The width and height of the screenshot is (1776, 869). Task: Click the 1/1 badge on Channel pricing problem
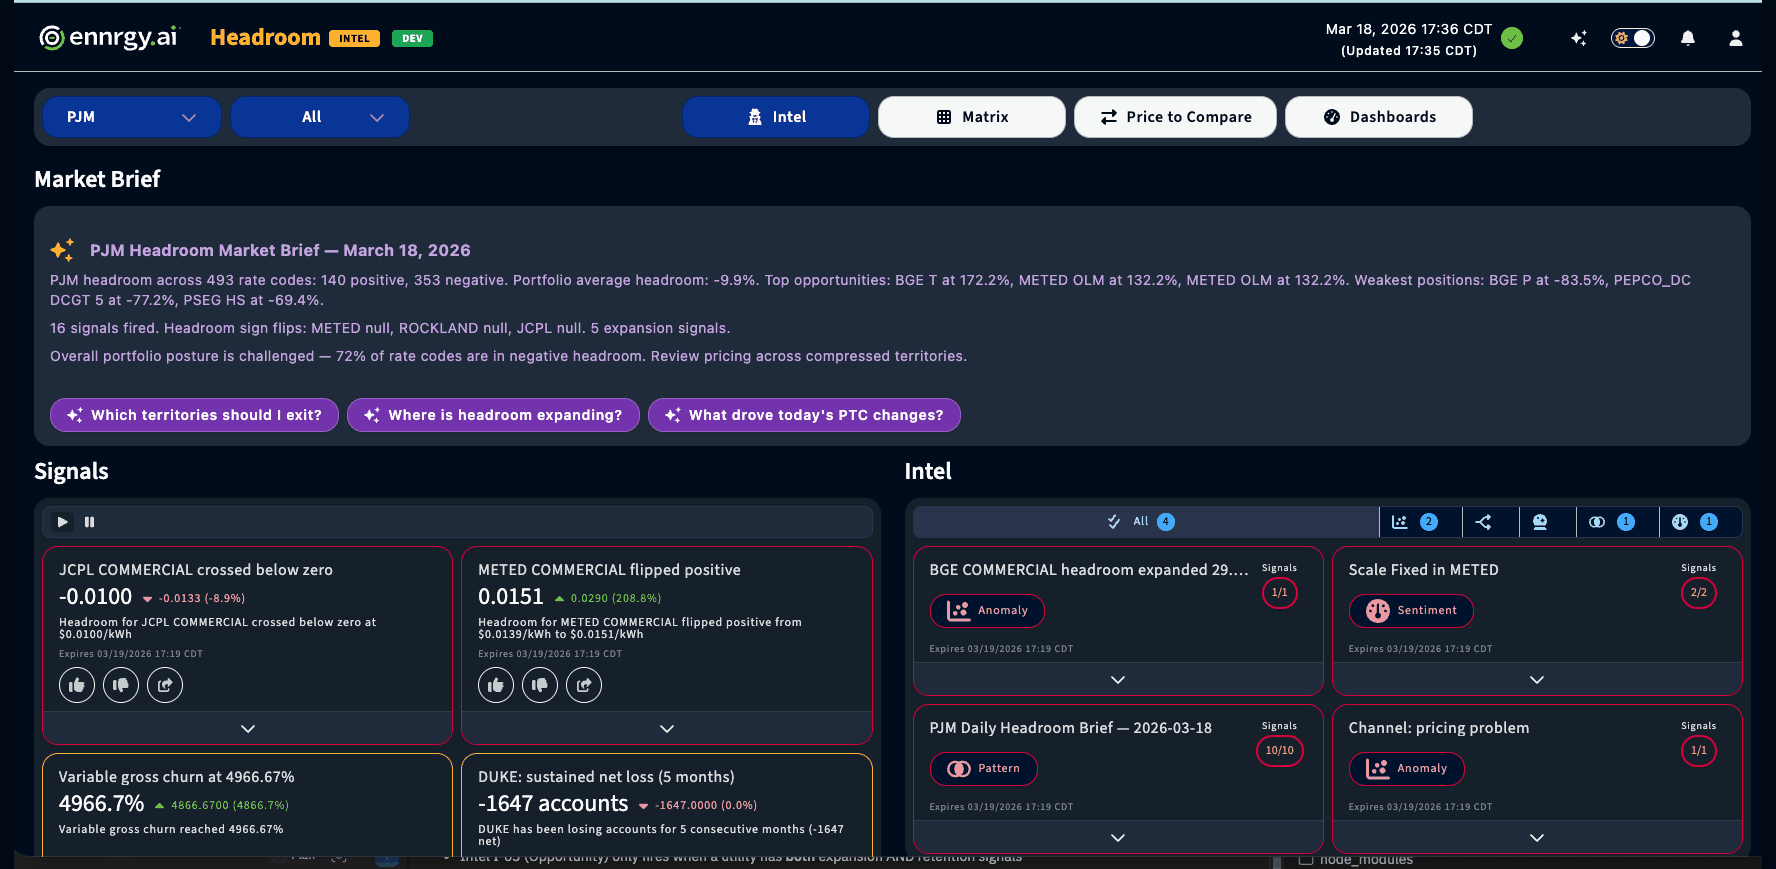(1699, 751)
